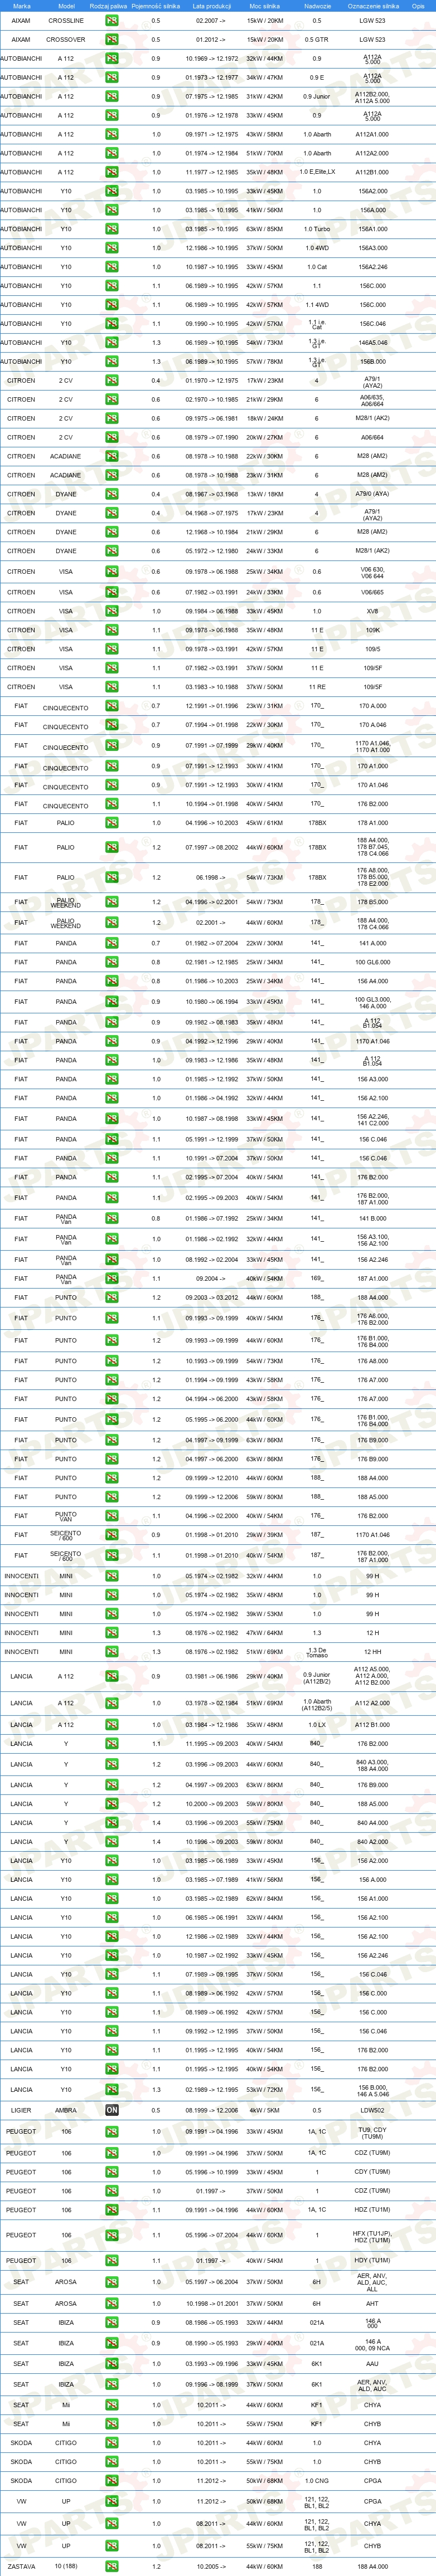
Task: Click the 1.0 LX body cell
Action: tap(317, 1725)
